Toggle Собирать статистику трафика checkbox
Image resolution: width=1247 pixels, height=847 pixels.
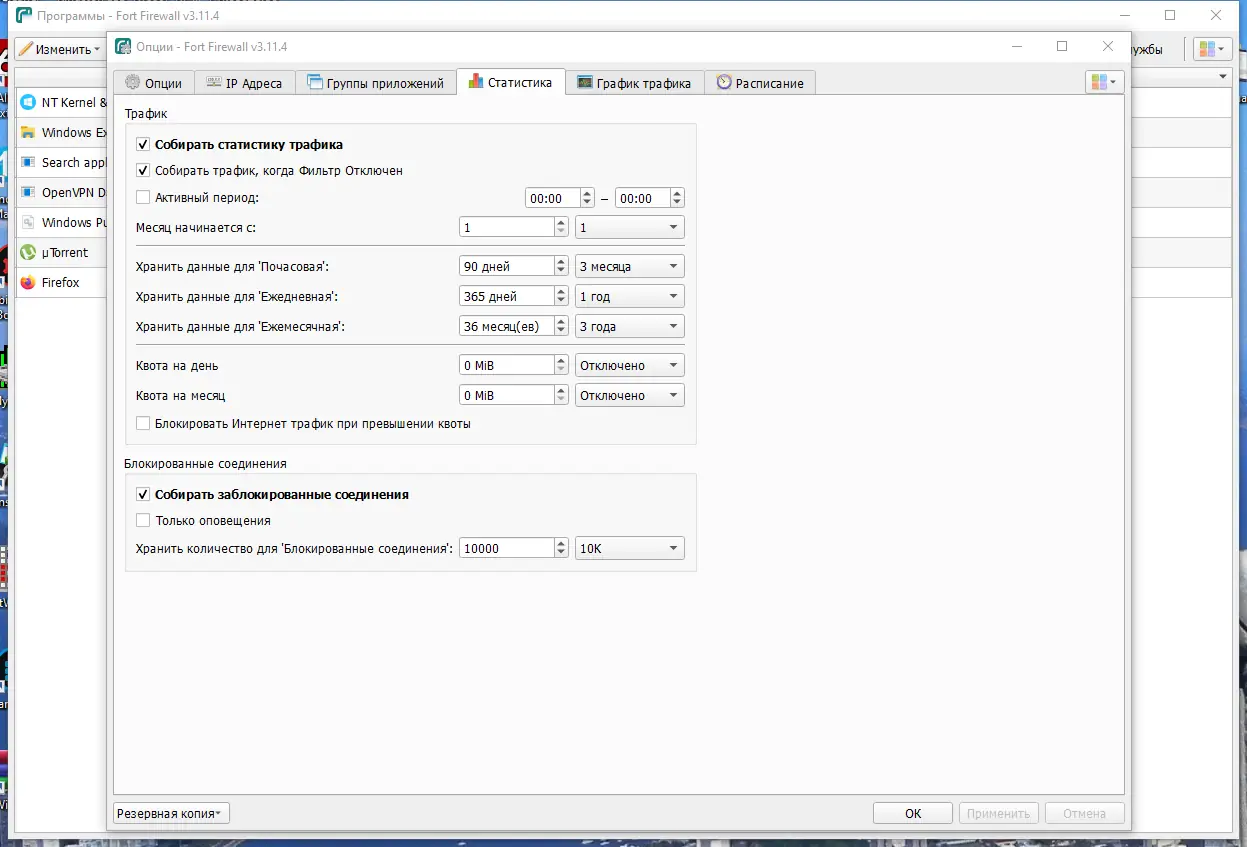[143, 145]
